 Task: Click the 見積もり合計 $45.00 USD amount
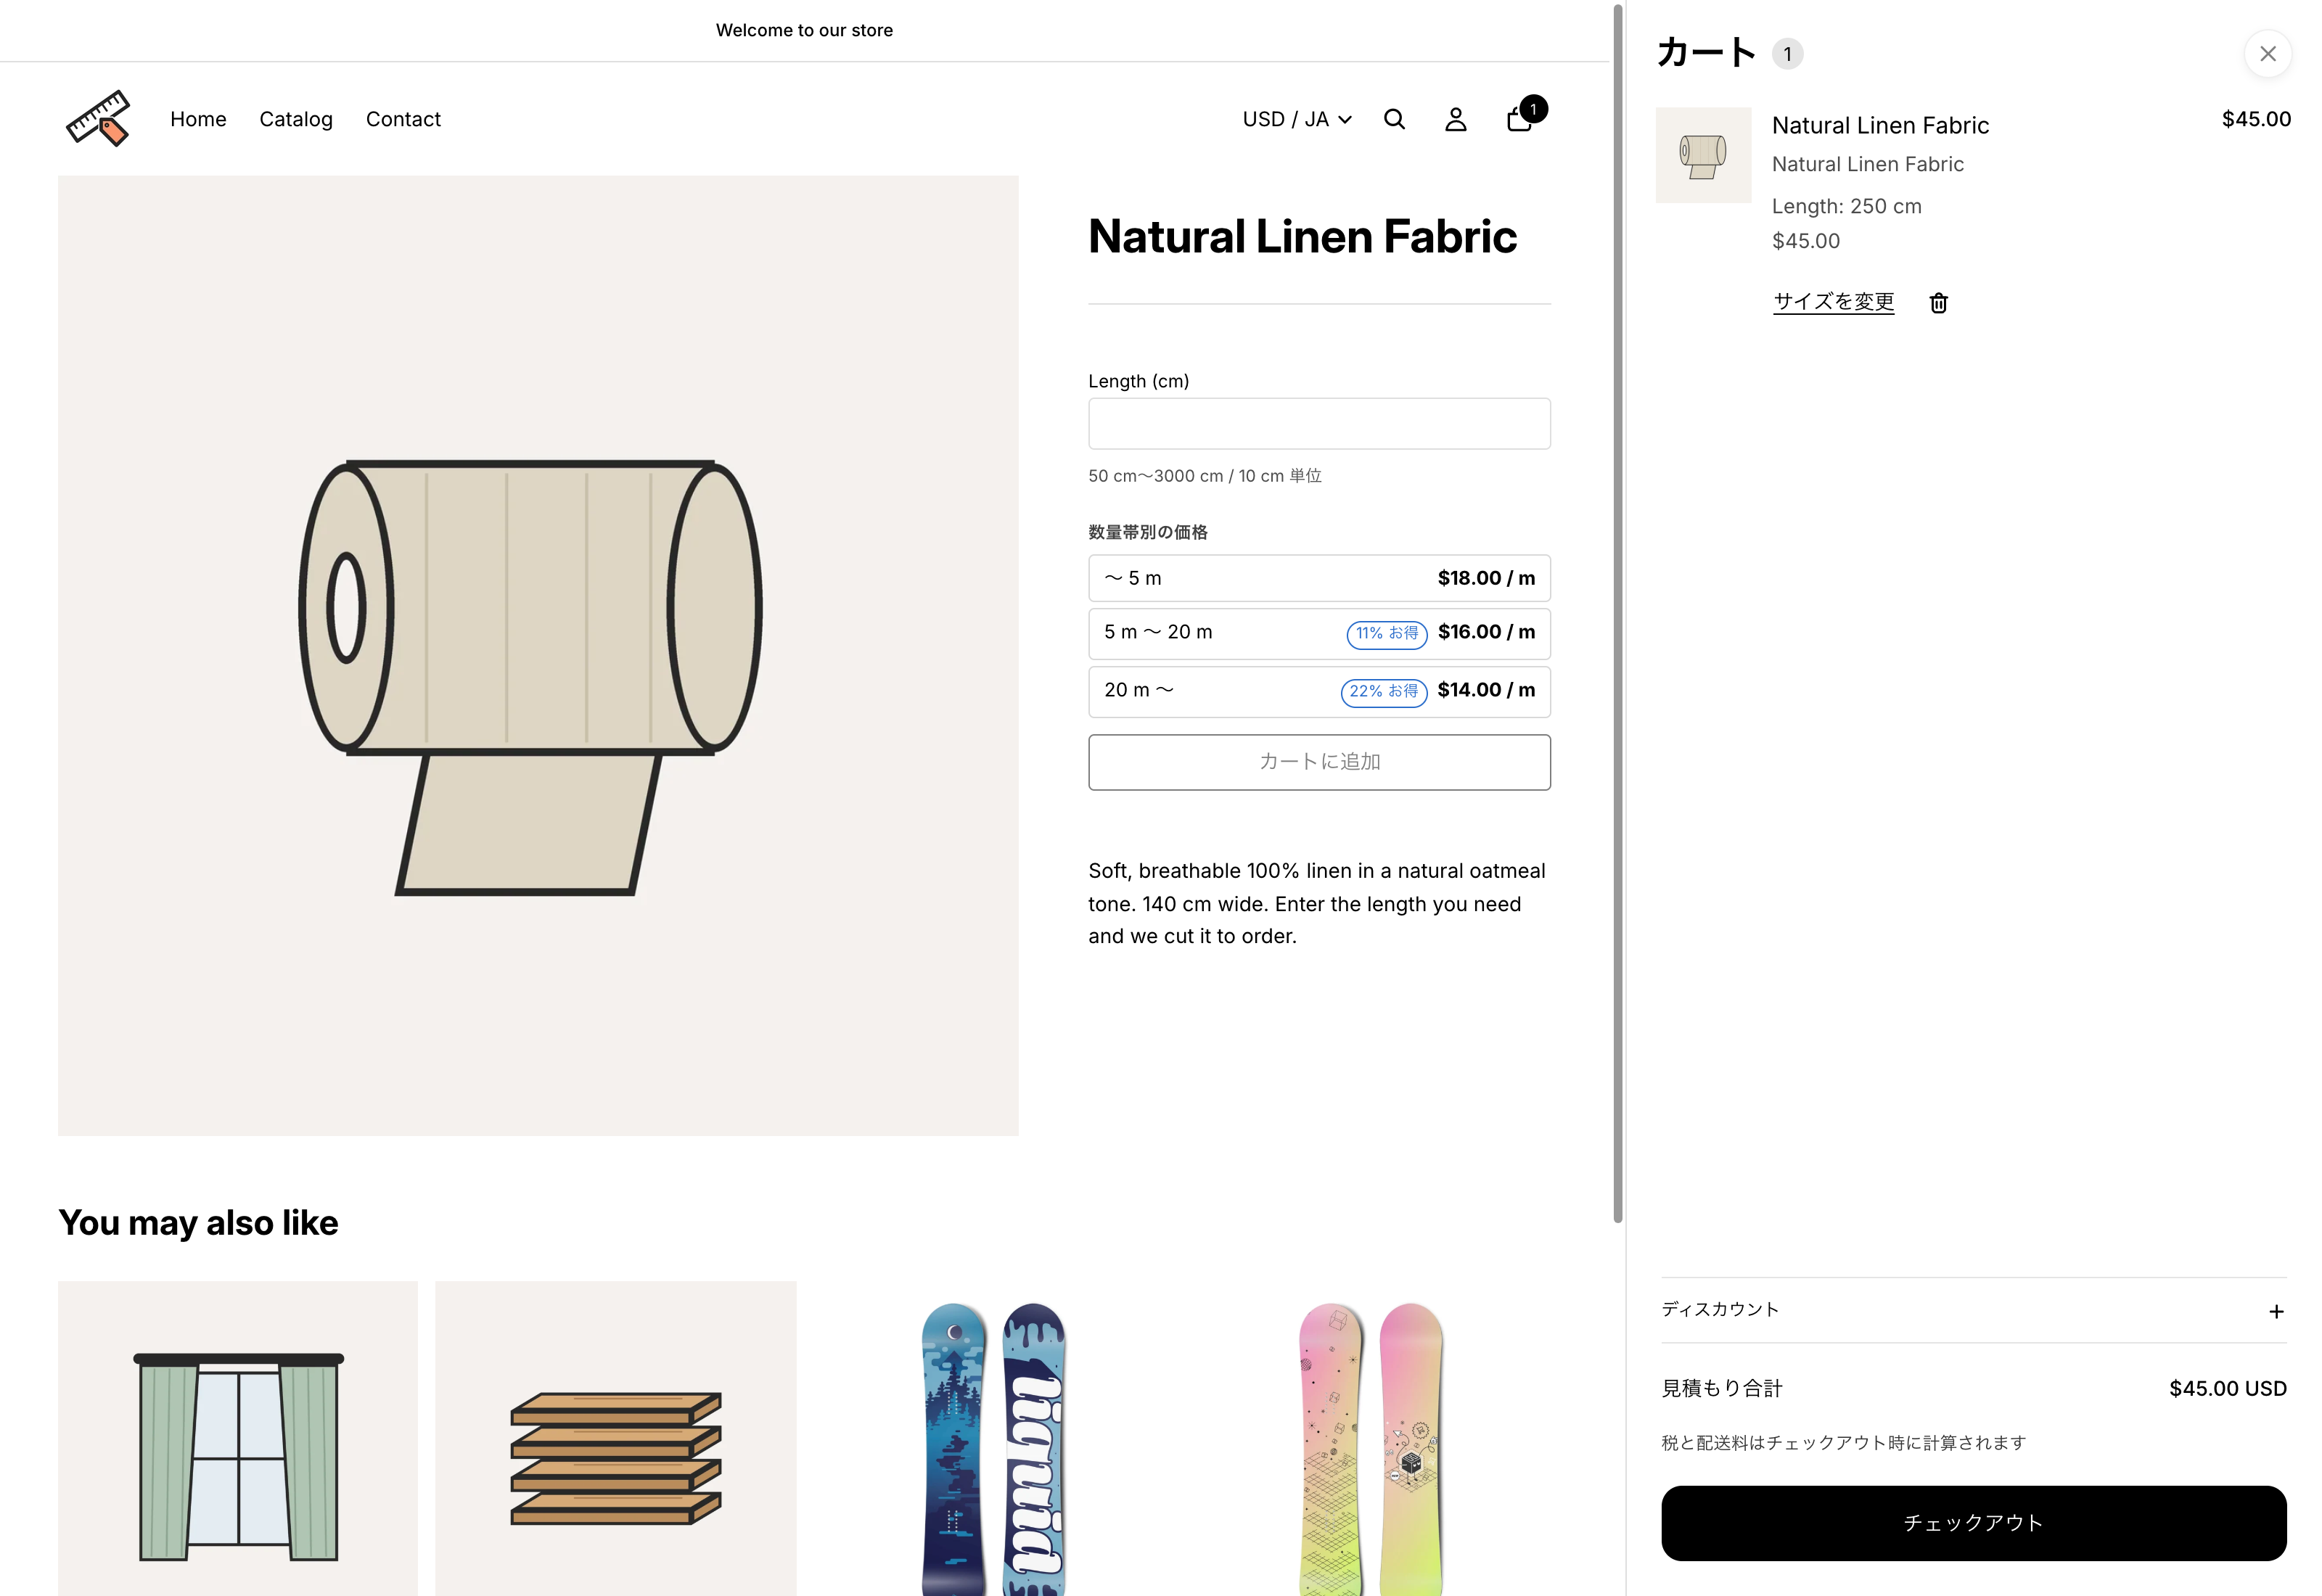(x=2227, y=1388)
